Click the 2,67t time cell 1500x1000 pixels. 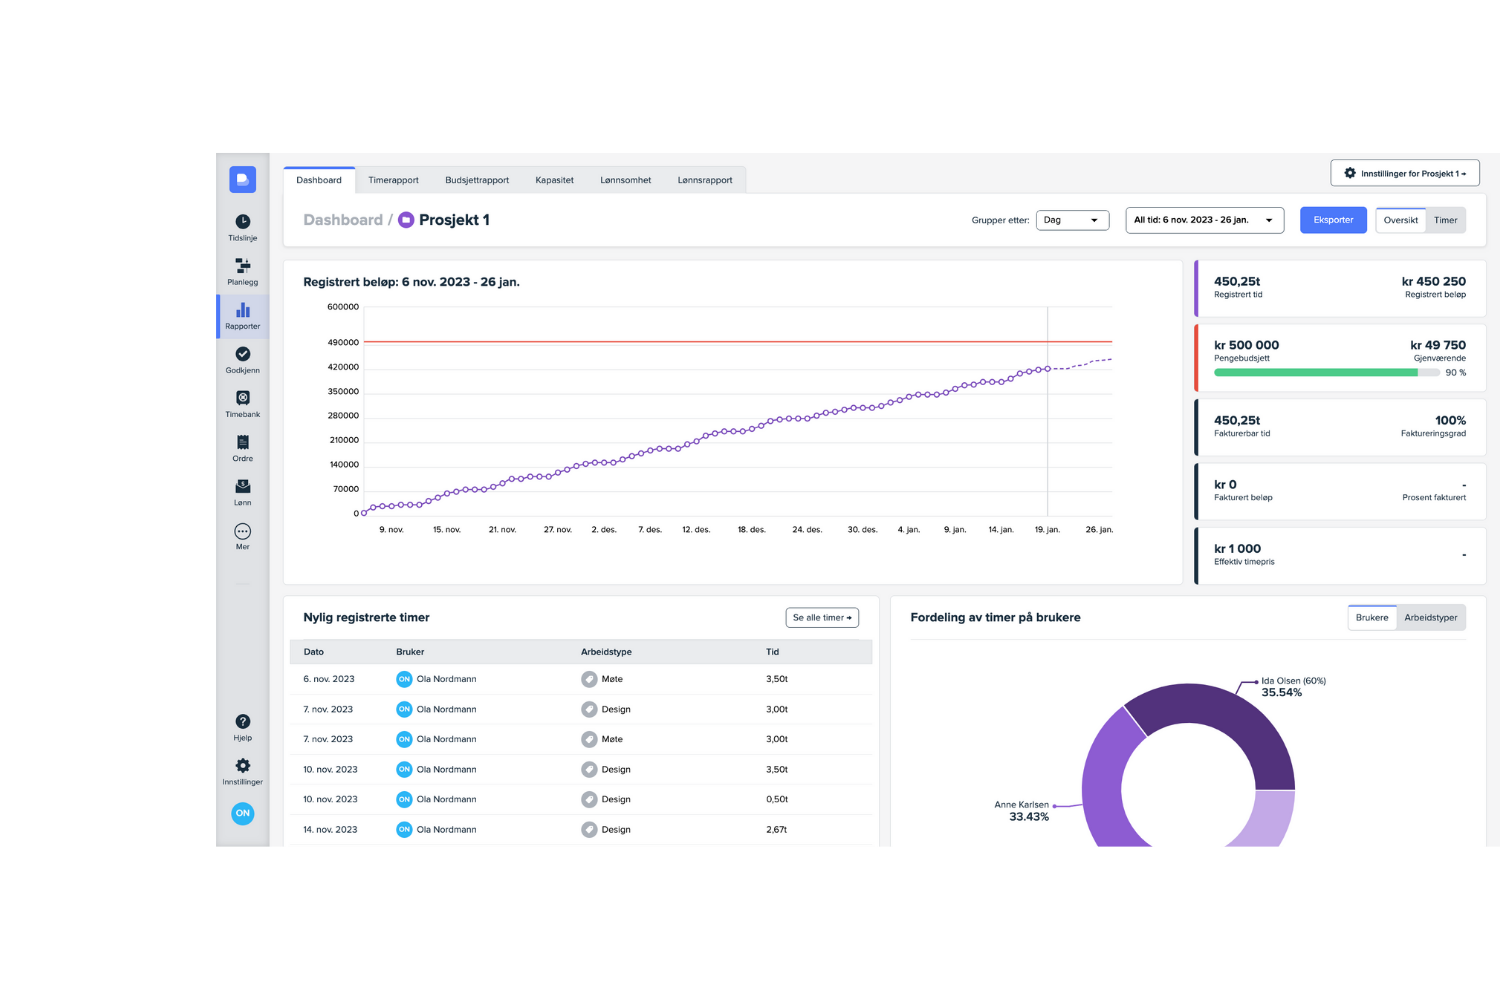coord(776,829)
